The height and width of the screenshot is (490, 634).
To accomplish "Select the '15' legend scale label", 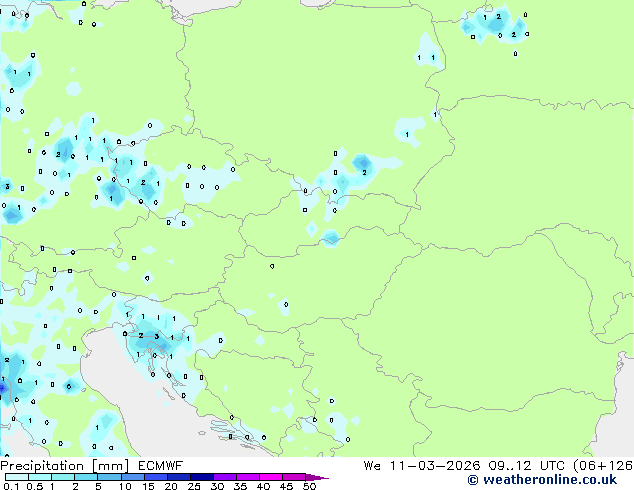I will 148,486.
